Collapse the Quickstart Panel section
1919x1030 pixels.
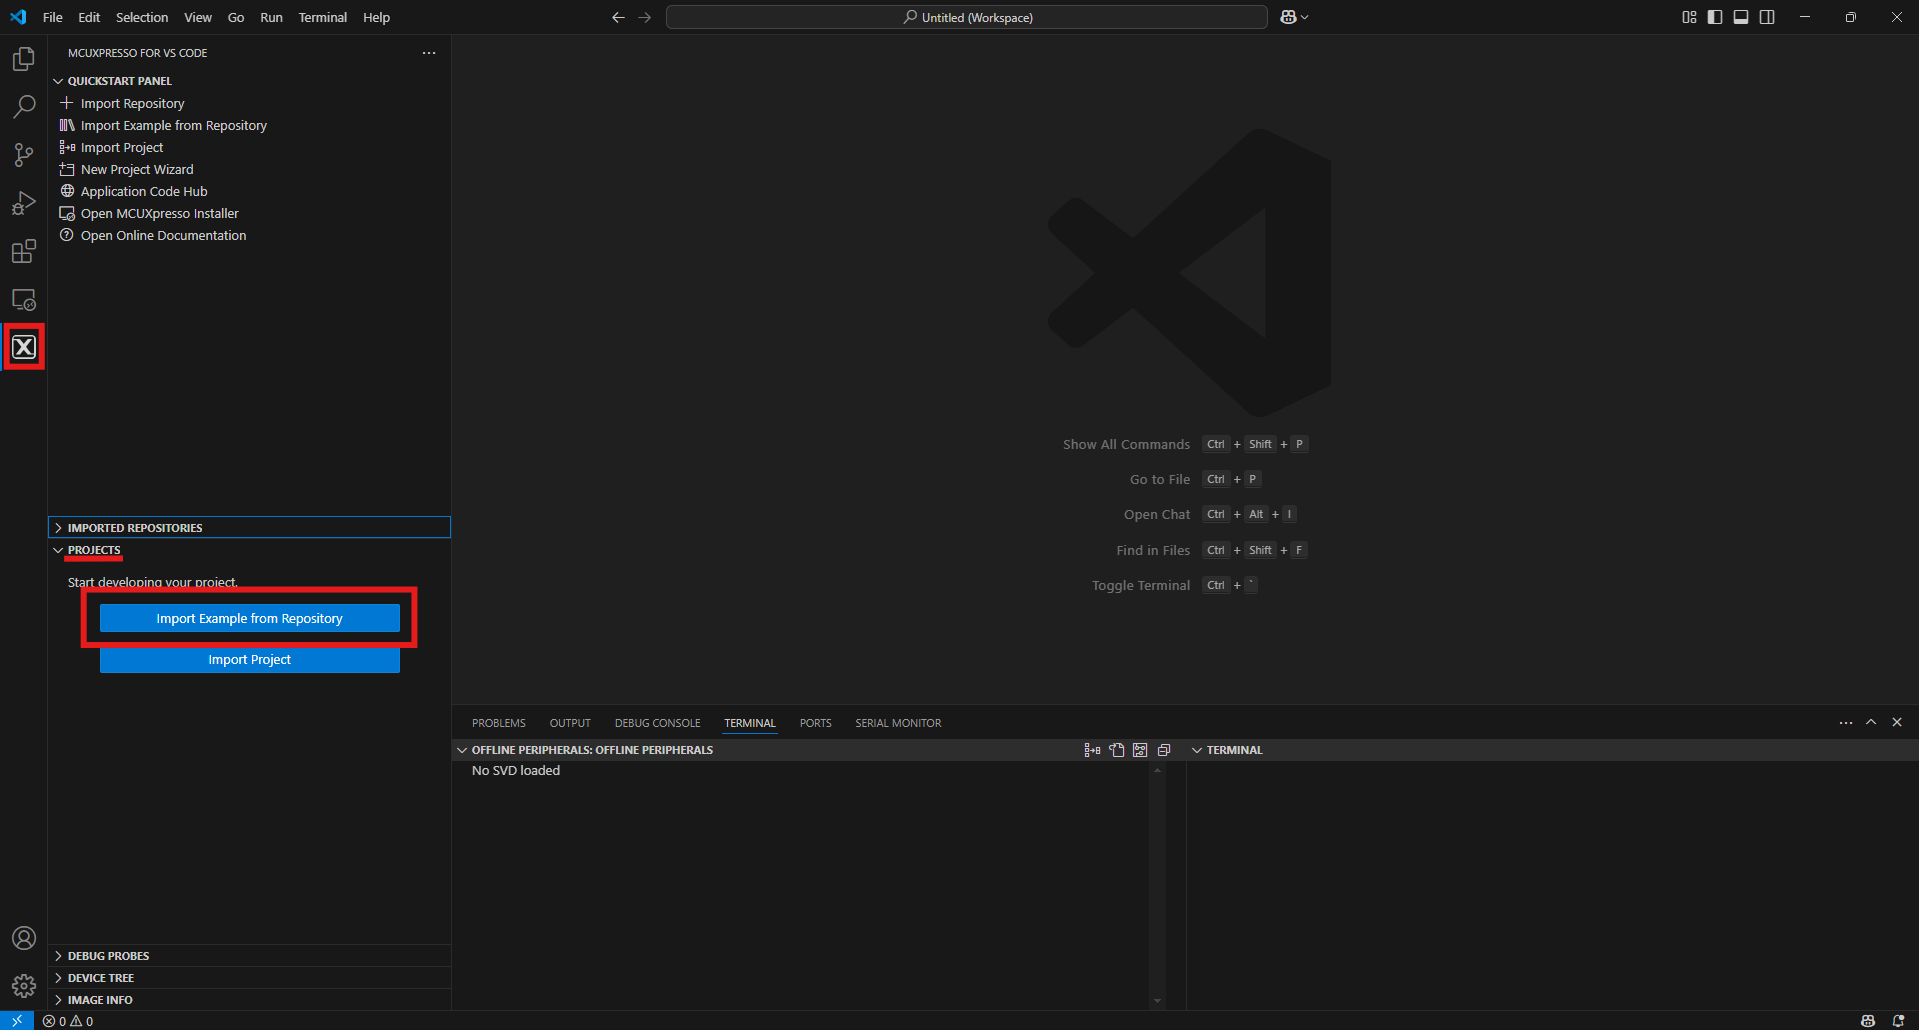coord(119,81)
